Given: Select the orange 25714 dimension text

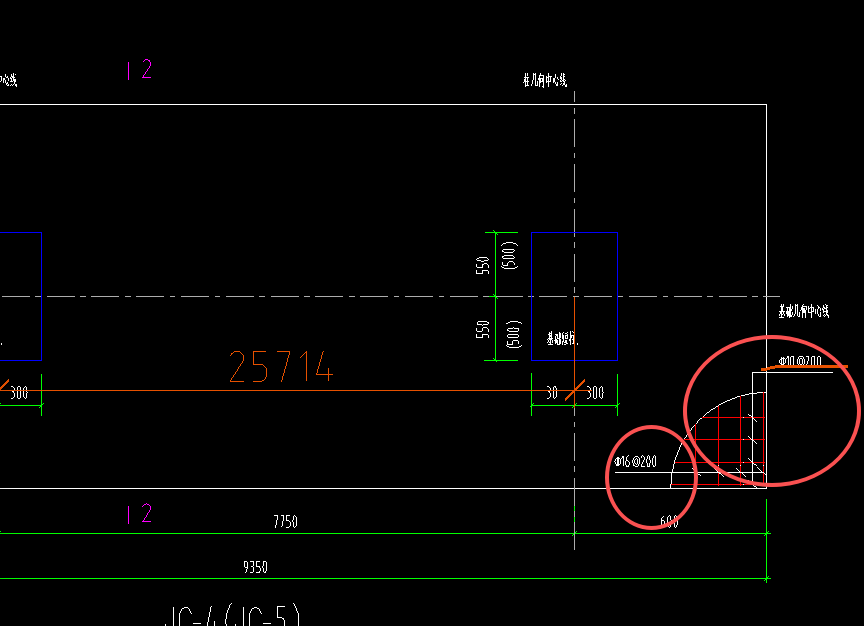Looking at the screenshot, I should tap(281, 367).
